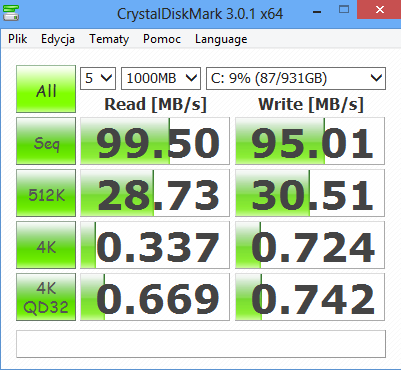Run all benchmarks with All button
The width and height of the screenshot is (401, 370).
[x=46, y=89]
